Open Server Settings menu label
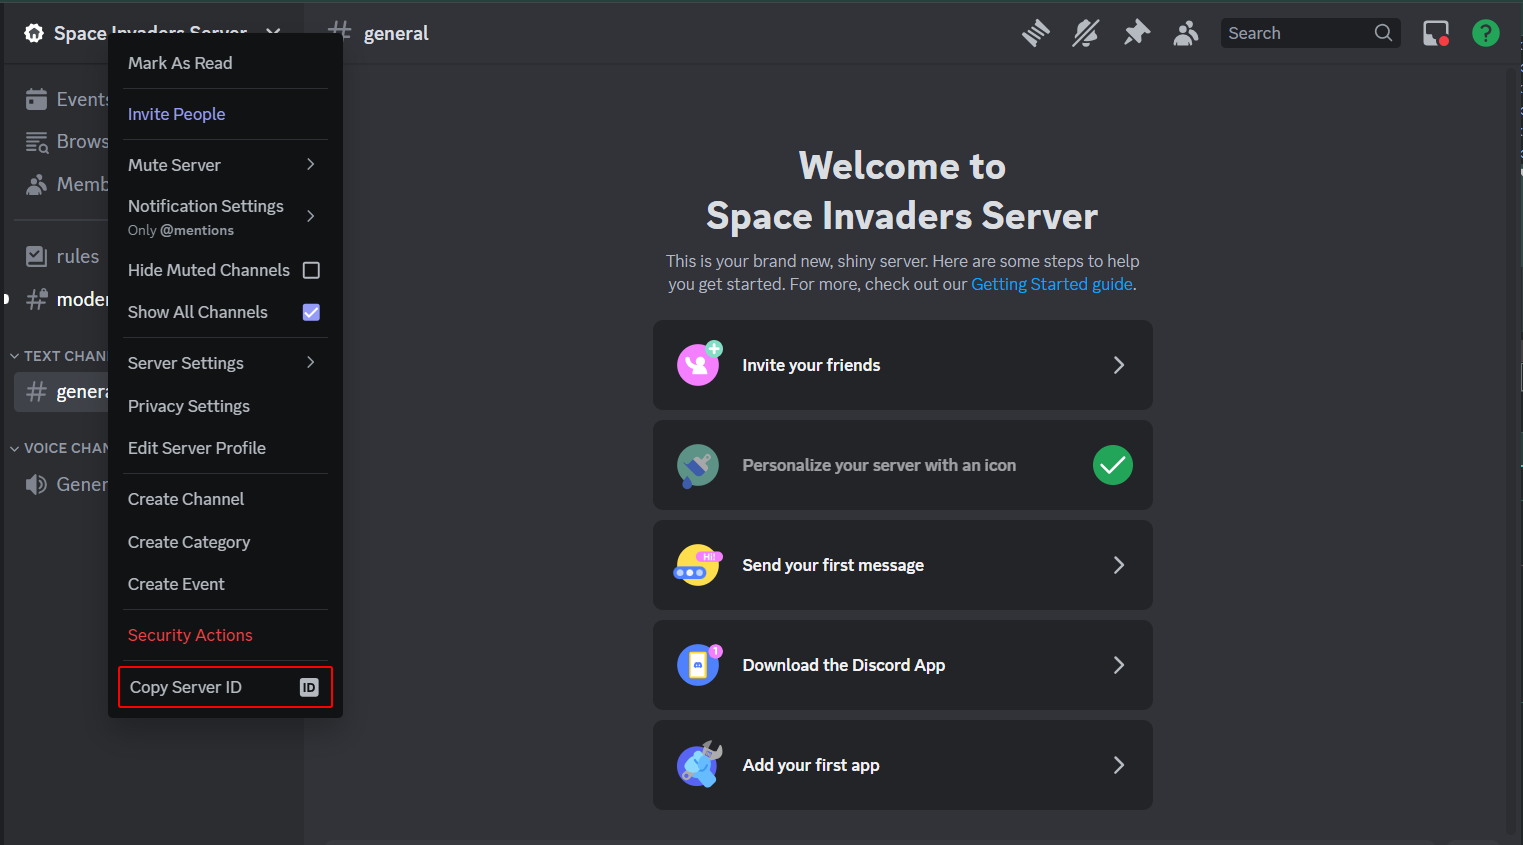The image size is (1523, 845). (x=186, y=363)
